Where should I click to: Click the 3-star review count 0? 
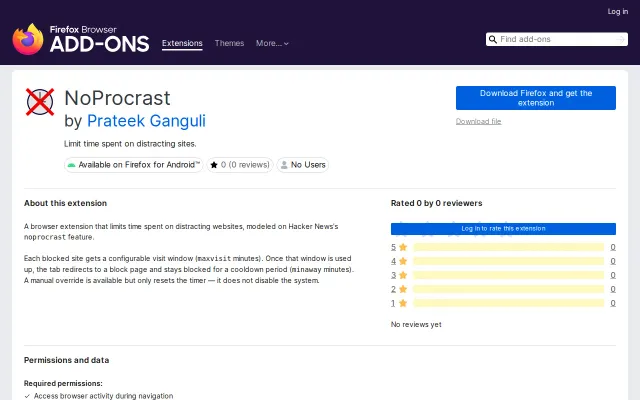tap(613, 275)
